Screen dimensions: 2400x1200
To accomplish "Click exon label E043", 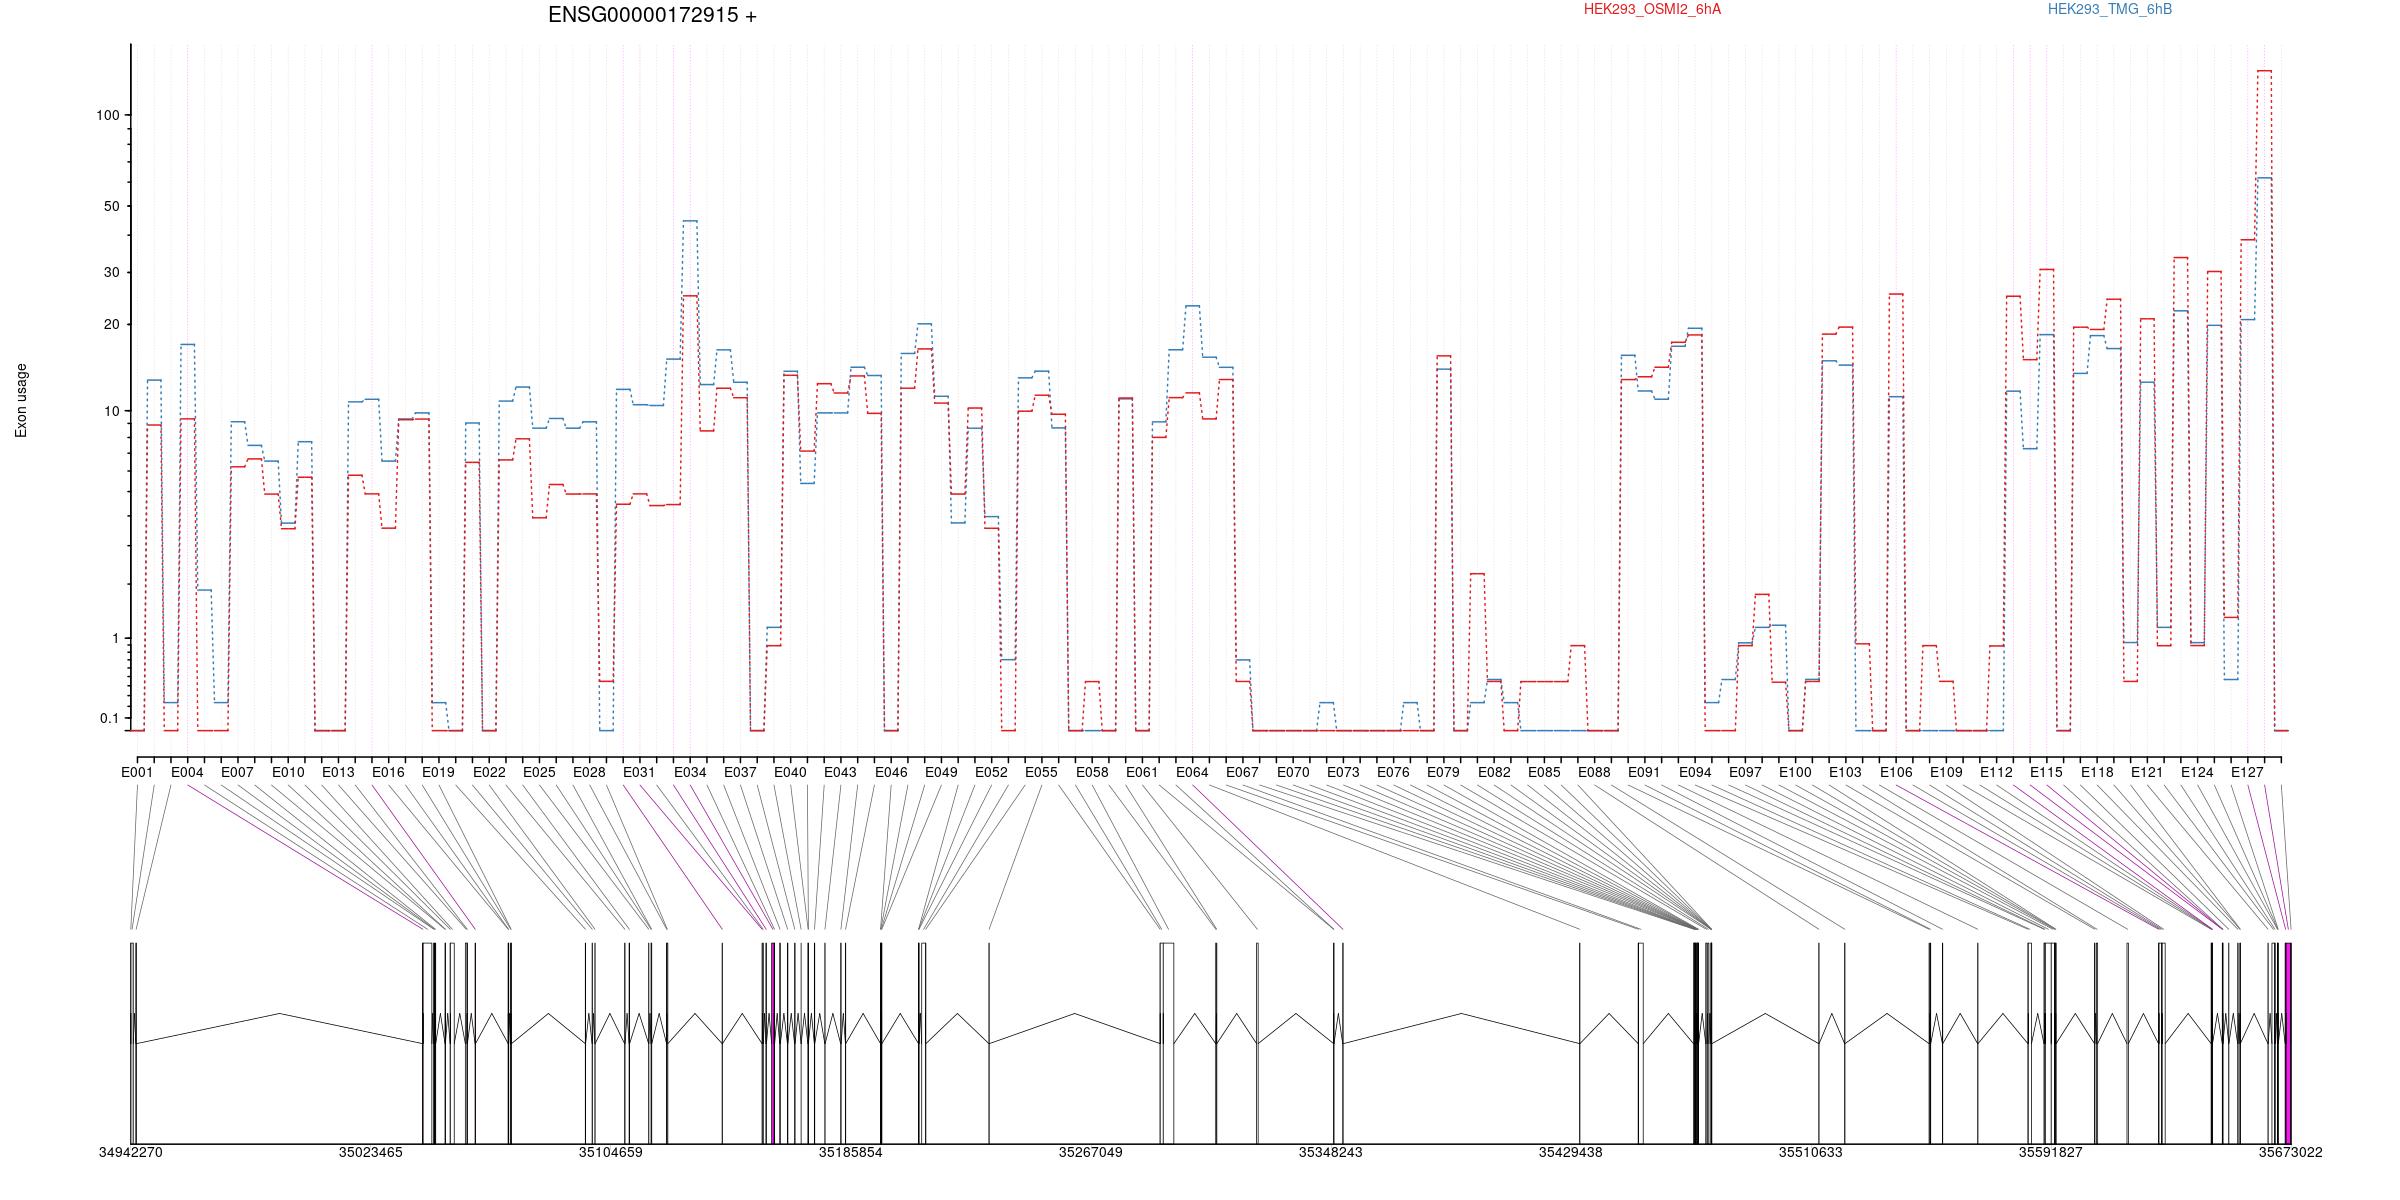I will click(x=840, y=772).
